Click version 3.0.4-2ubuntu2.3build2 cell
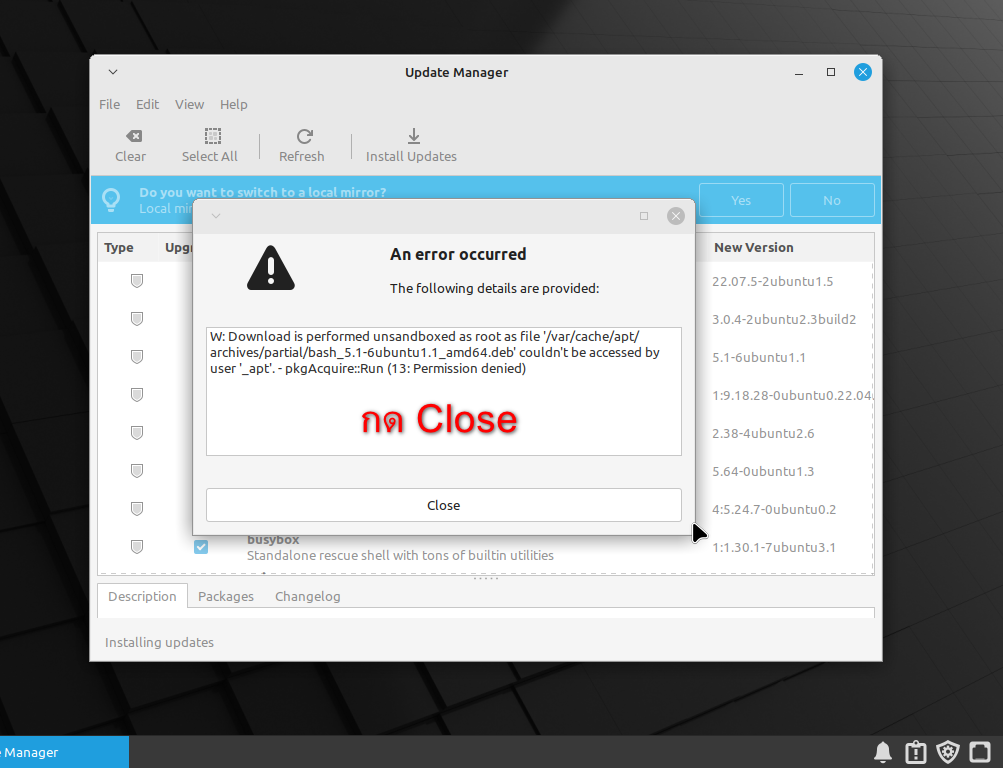 [x=784, y=319]
